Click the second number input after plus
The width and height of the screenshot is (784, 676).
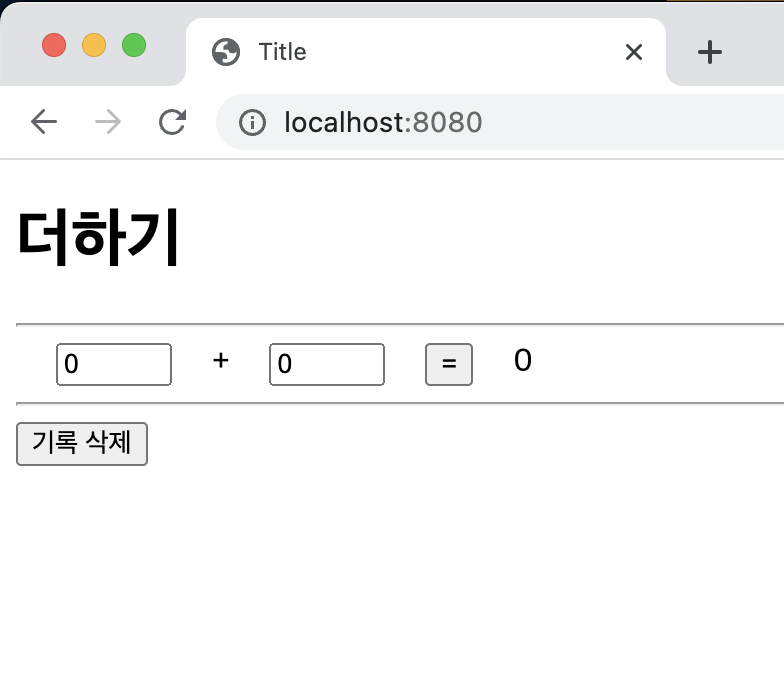327,364
